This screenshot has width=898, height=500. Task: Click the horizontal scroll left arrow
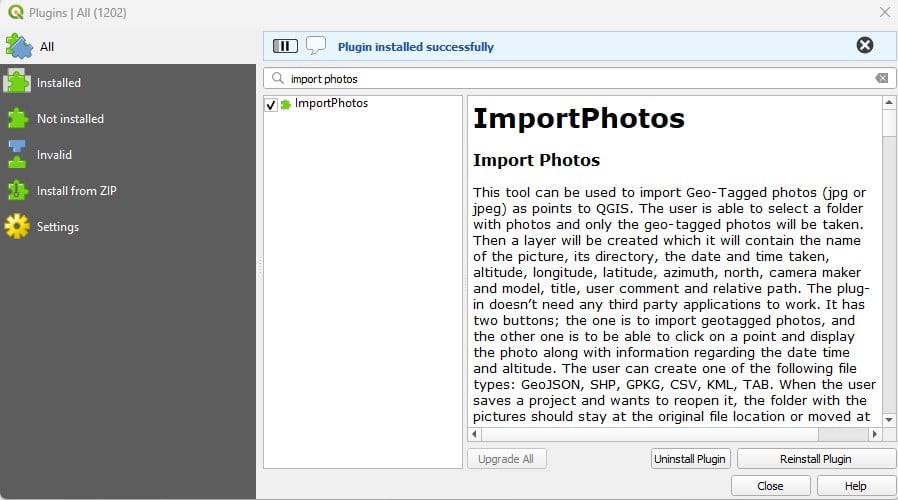click(x=474, y=434)
